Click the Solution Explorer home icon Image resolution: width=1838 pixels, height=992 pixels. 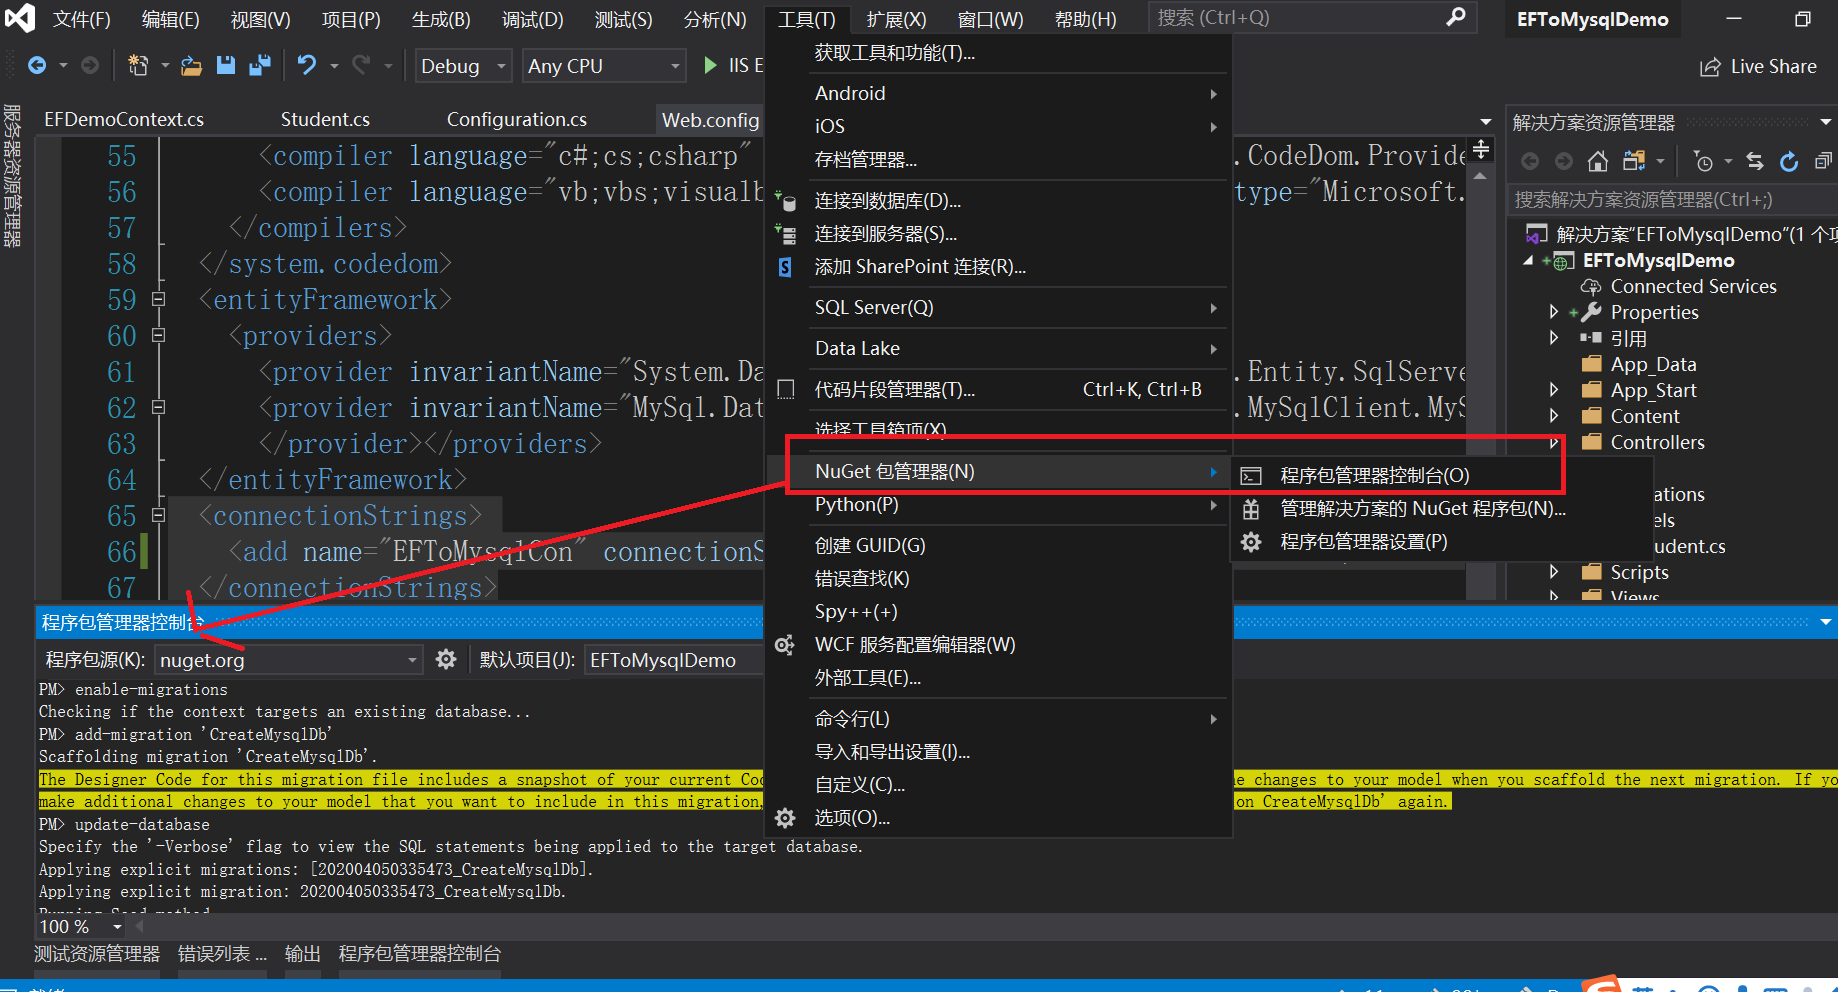click(x=1598, y=161)
